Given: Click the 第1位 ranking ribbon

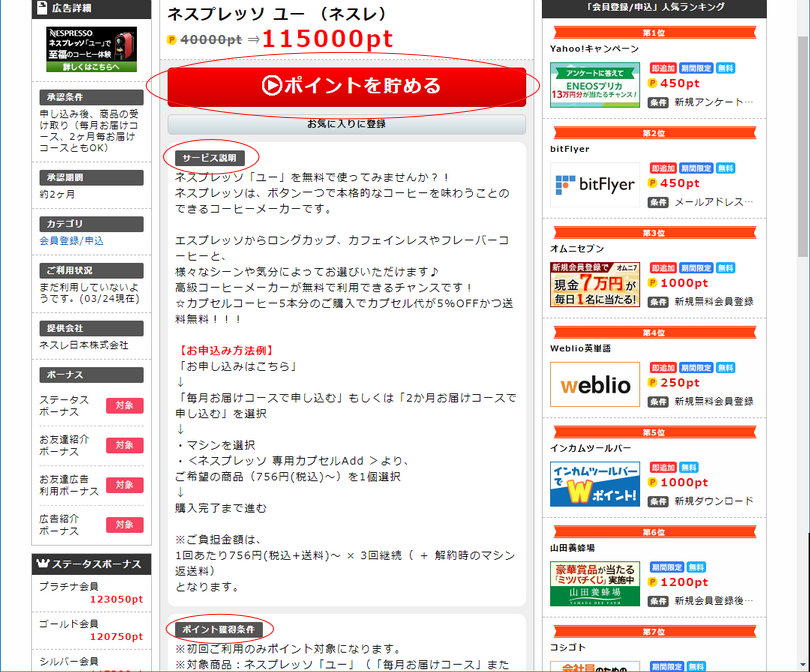Looking at the screenshot, I should [654, 33].
